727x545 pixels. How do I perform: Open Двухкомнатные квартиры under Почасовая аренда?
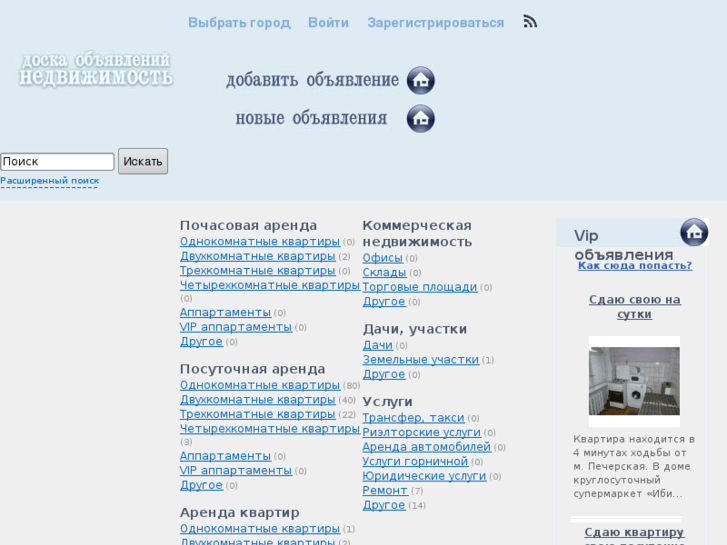(257, 256)
